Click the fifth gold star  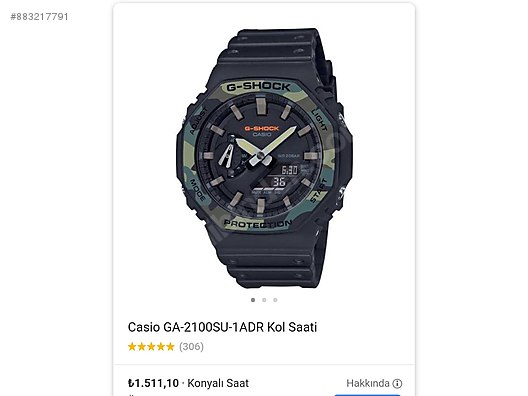click(x=170, y=346)
